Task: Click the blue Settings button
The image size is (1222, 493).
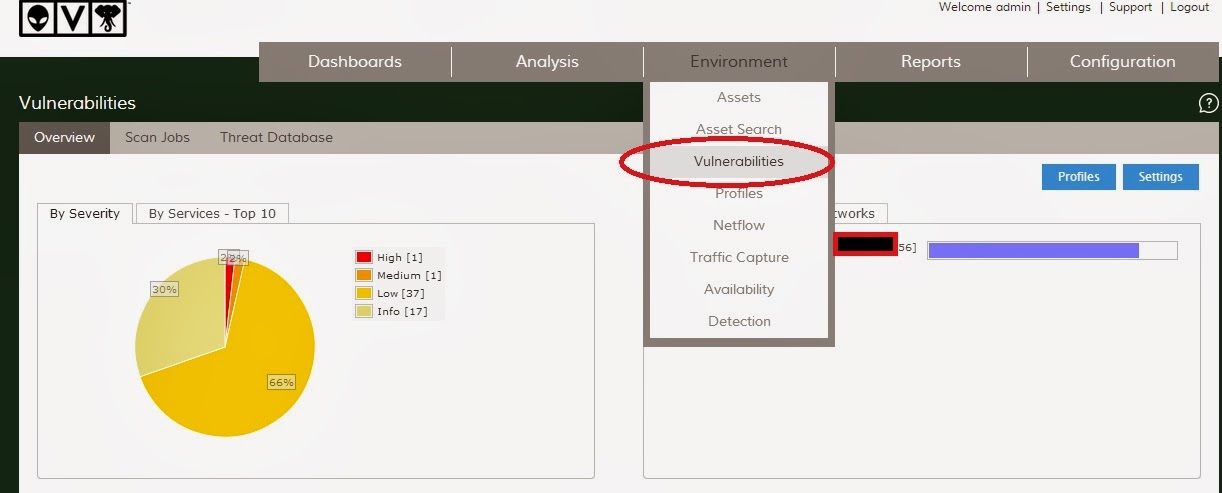Action: pyautogui.click(x=1160, y=177)
